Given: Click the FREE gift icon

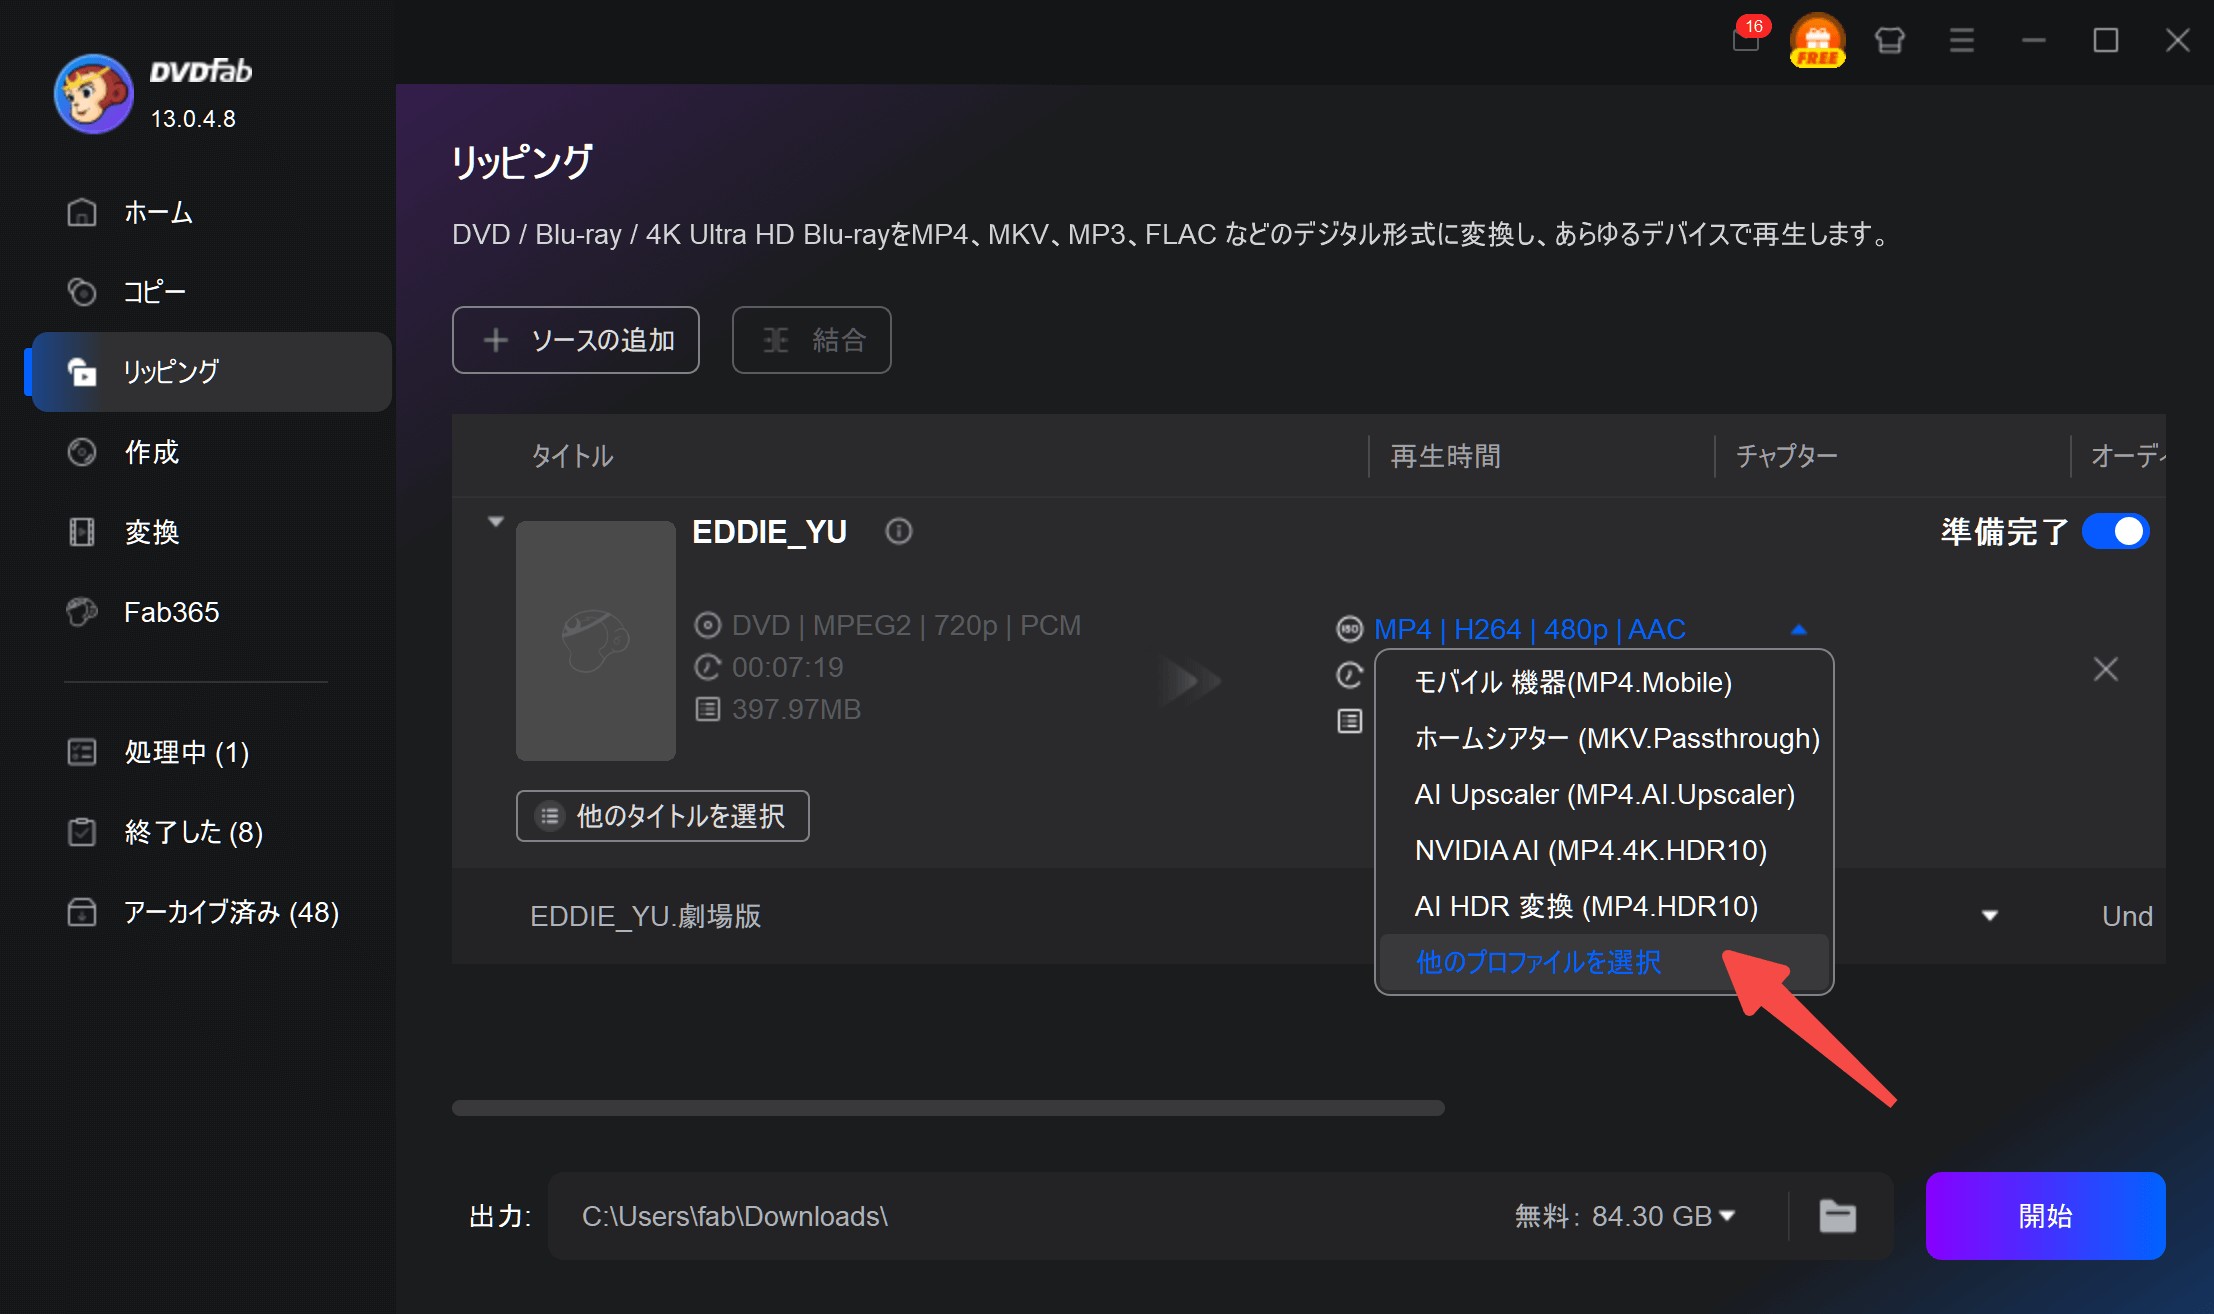Looking at the screenshot, I should (1817, 41).
